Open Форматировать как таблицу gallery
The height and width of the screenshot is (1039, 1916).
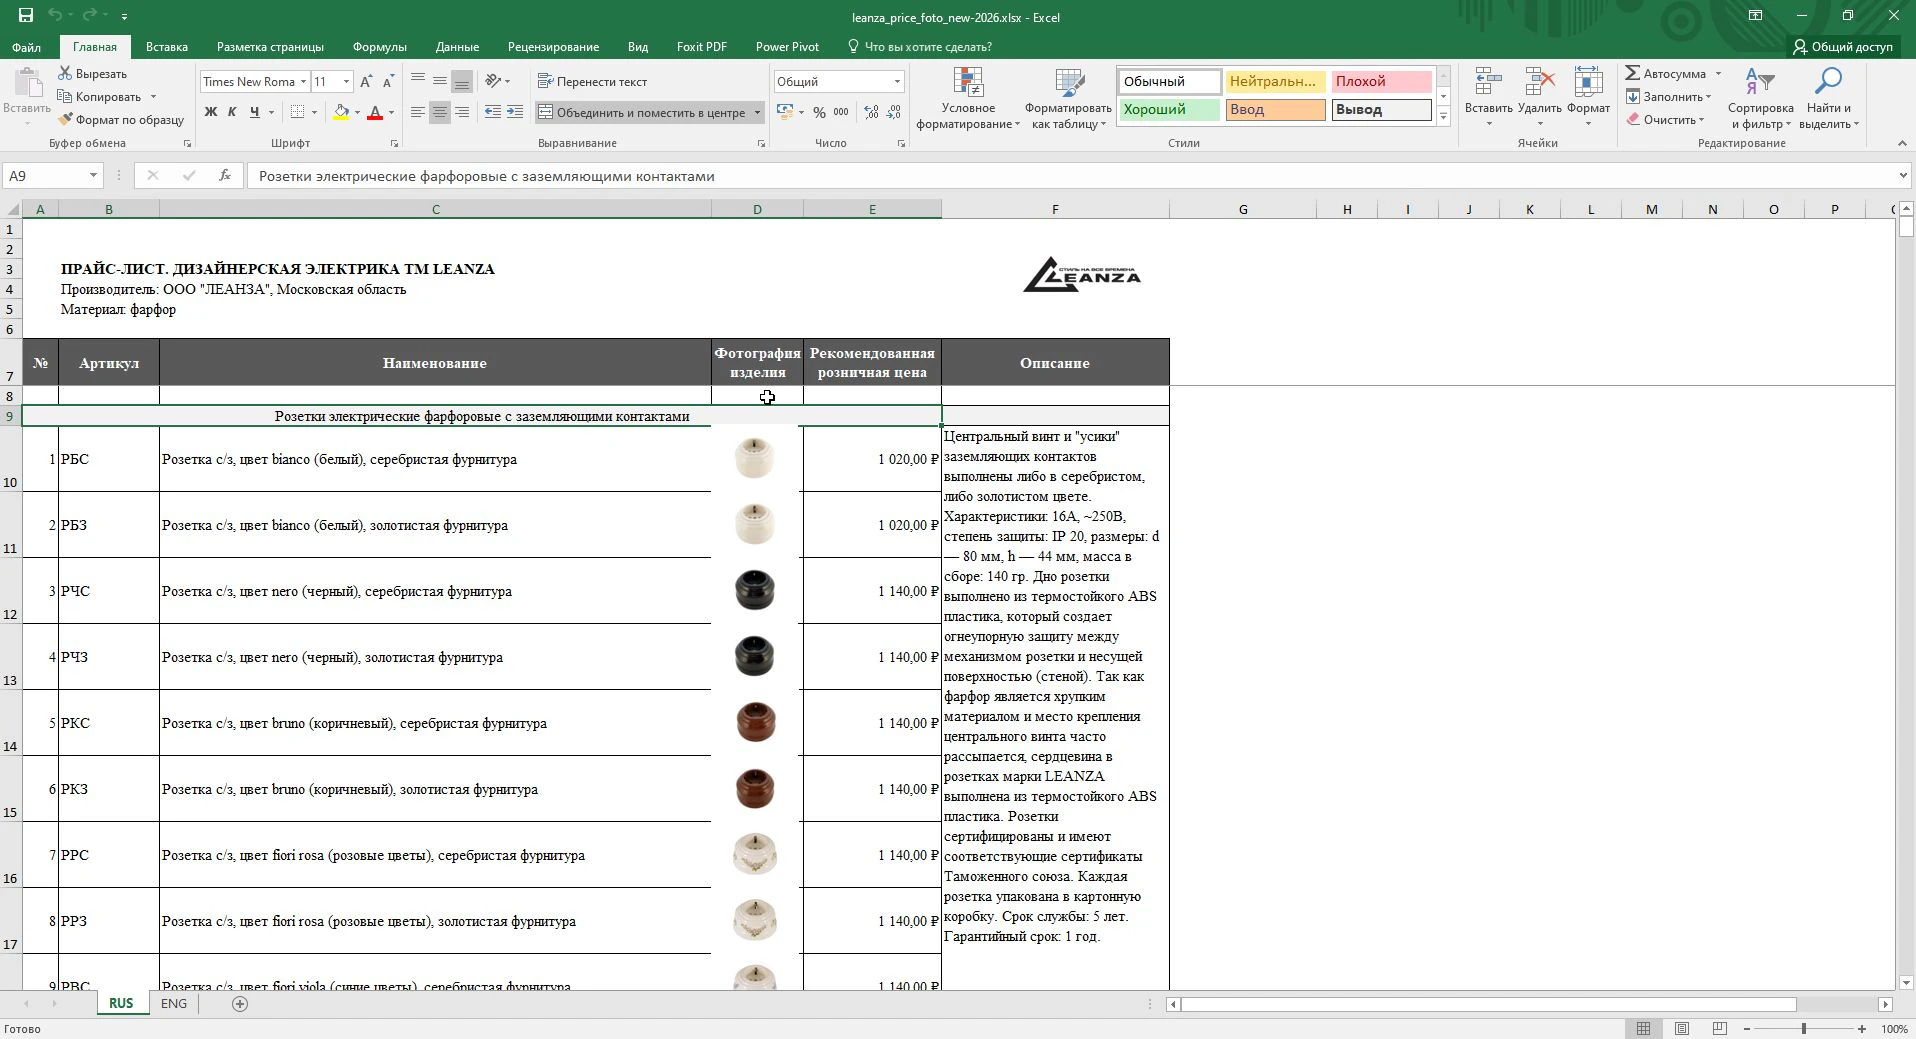point(1068,98)
